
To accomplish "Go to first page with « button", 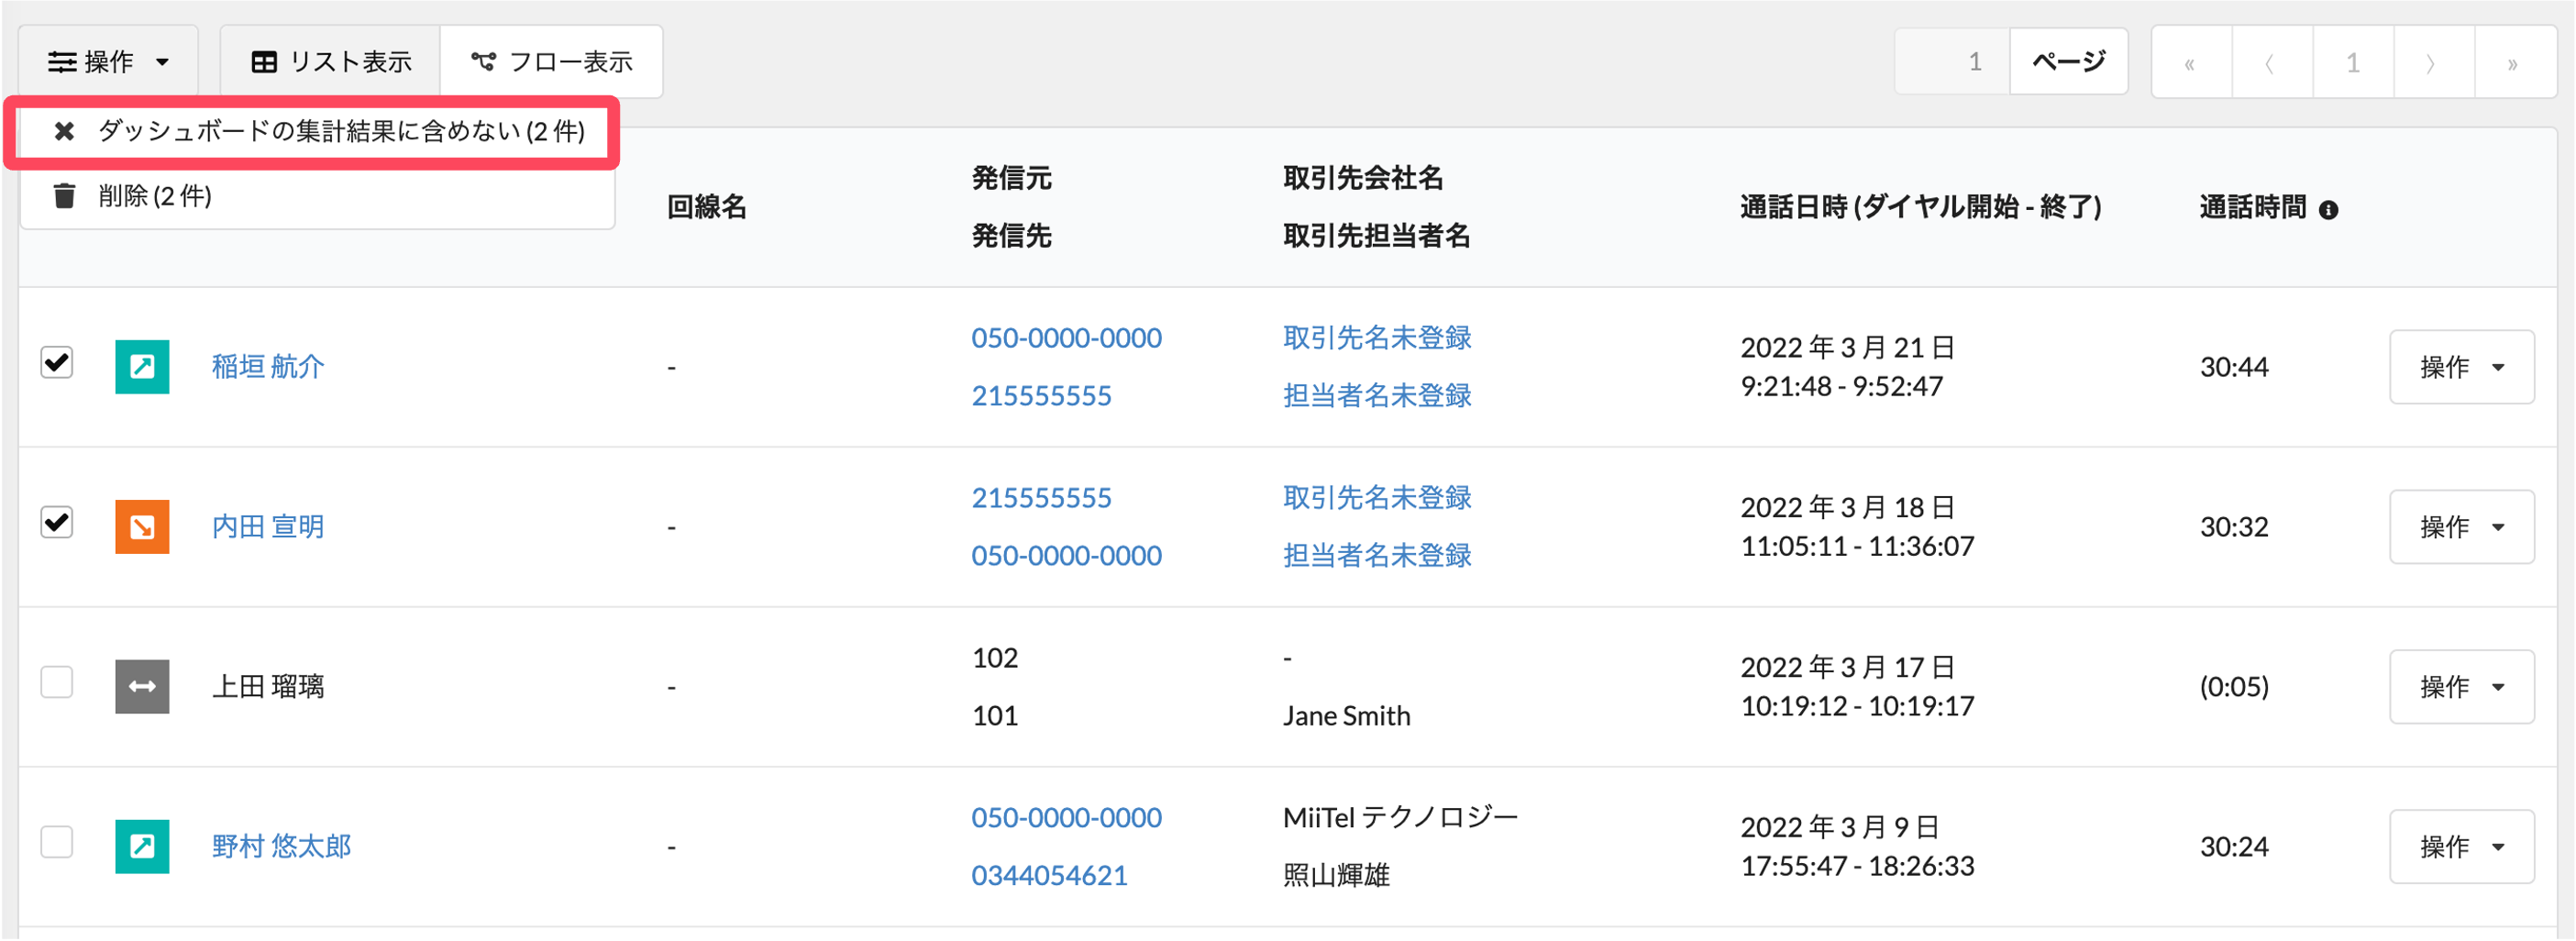I will 2191,63.
